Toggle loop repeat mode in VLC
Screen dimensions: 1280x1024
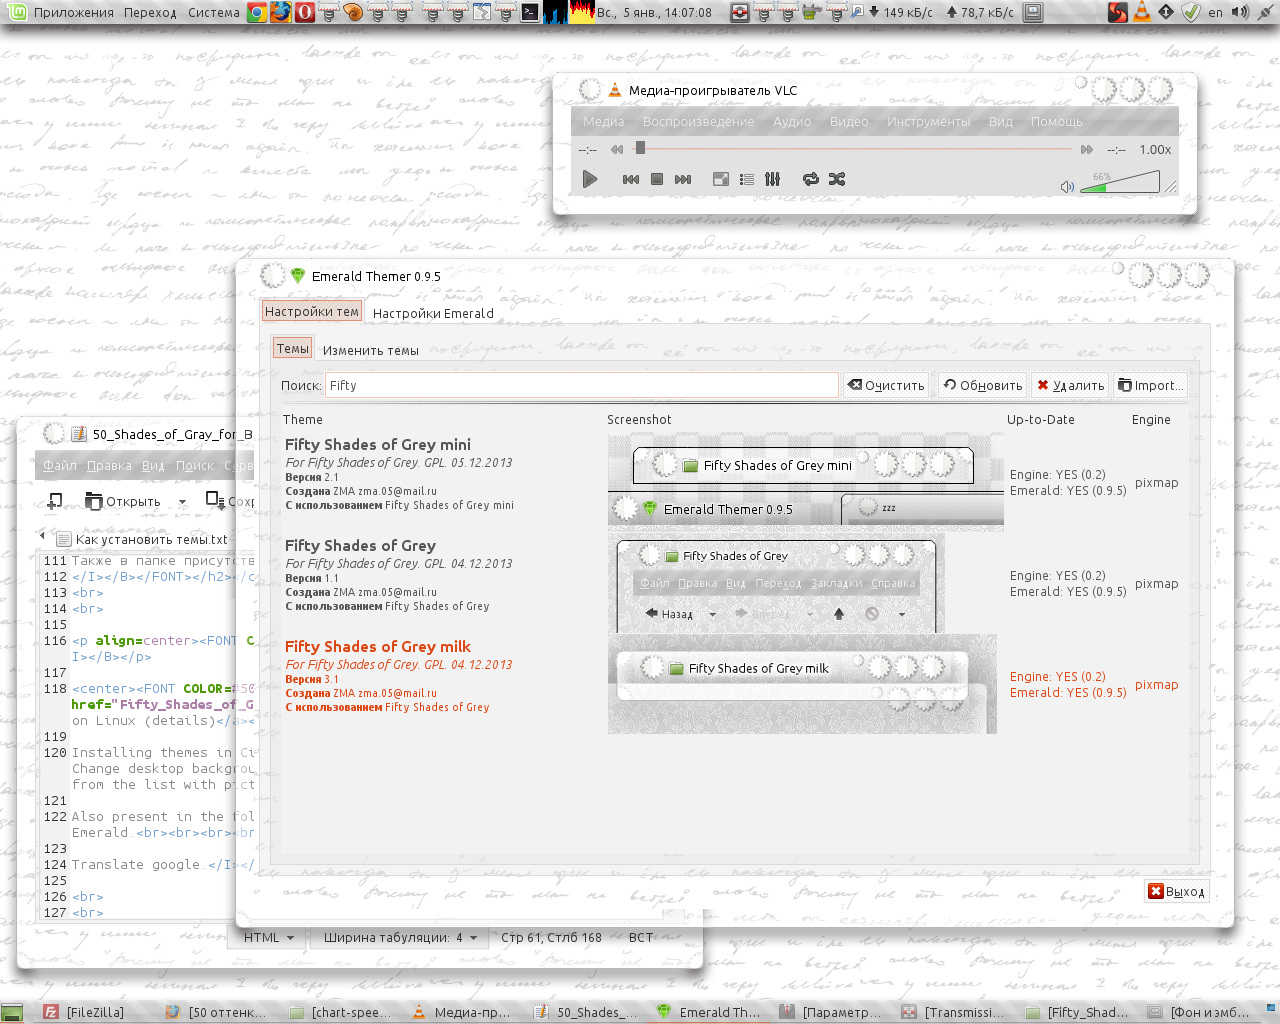coord(811,179)
